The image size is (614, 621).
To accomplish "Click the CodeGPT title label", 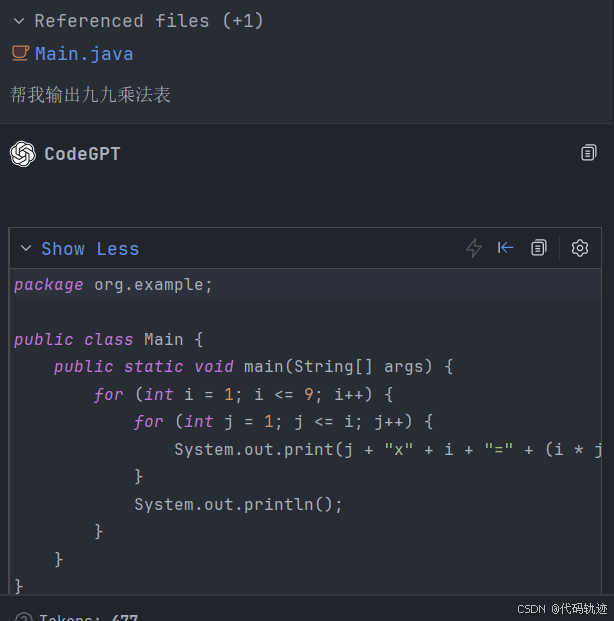I will [x=82, y=154].
